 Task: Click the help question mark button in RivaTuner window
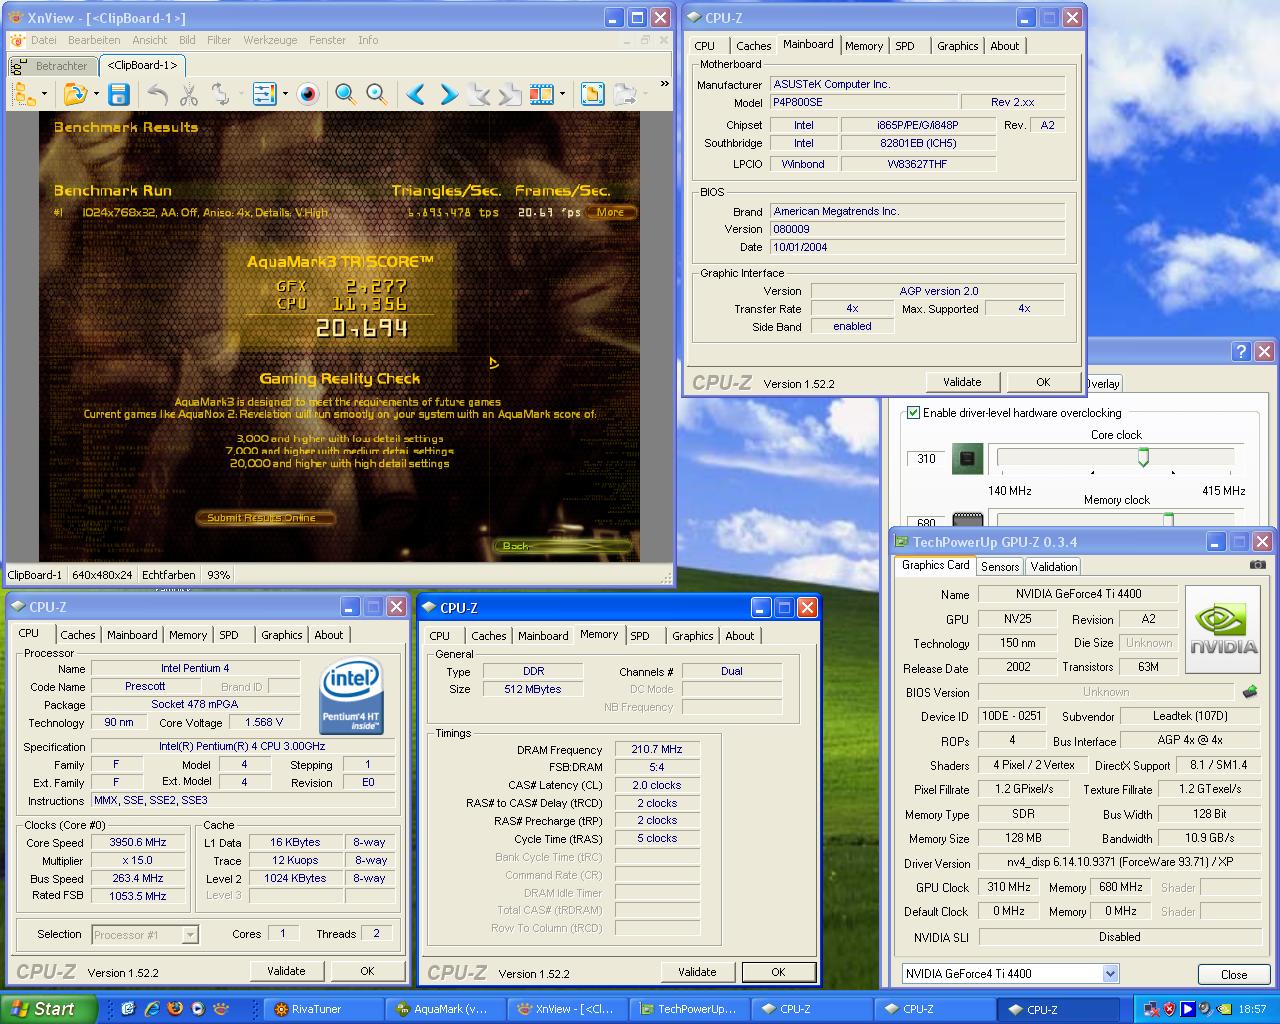[1241, 351]
